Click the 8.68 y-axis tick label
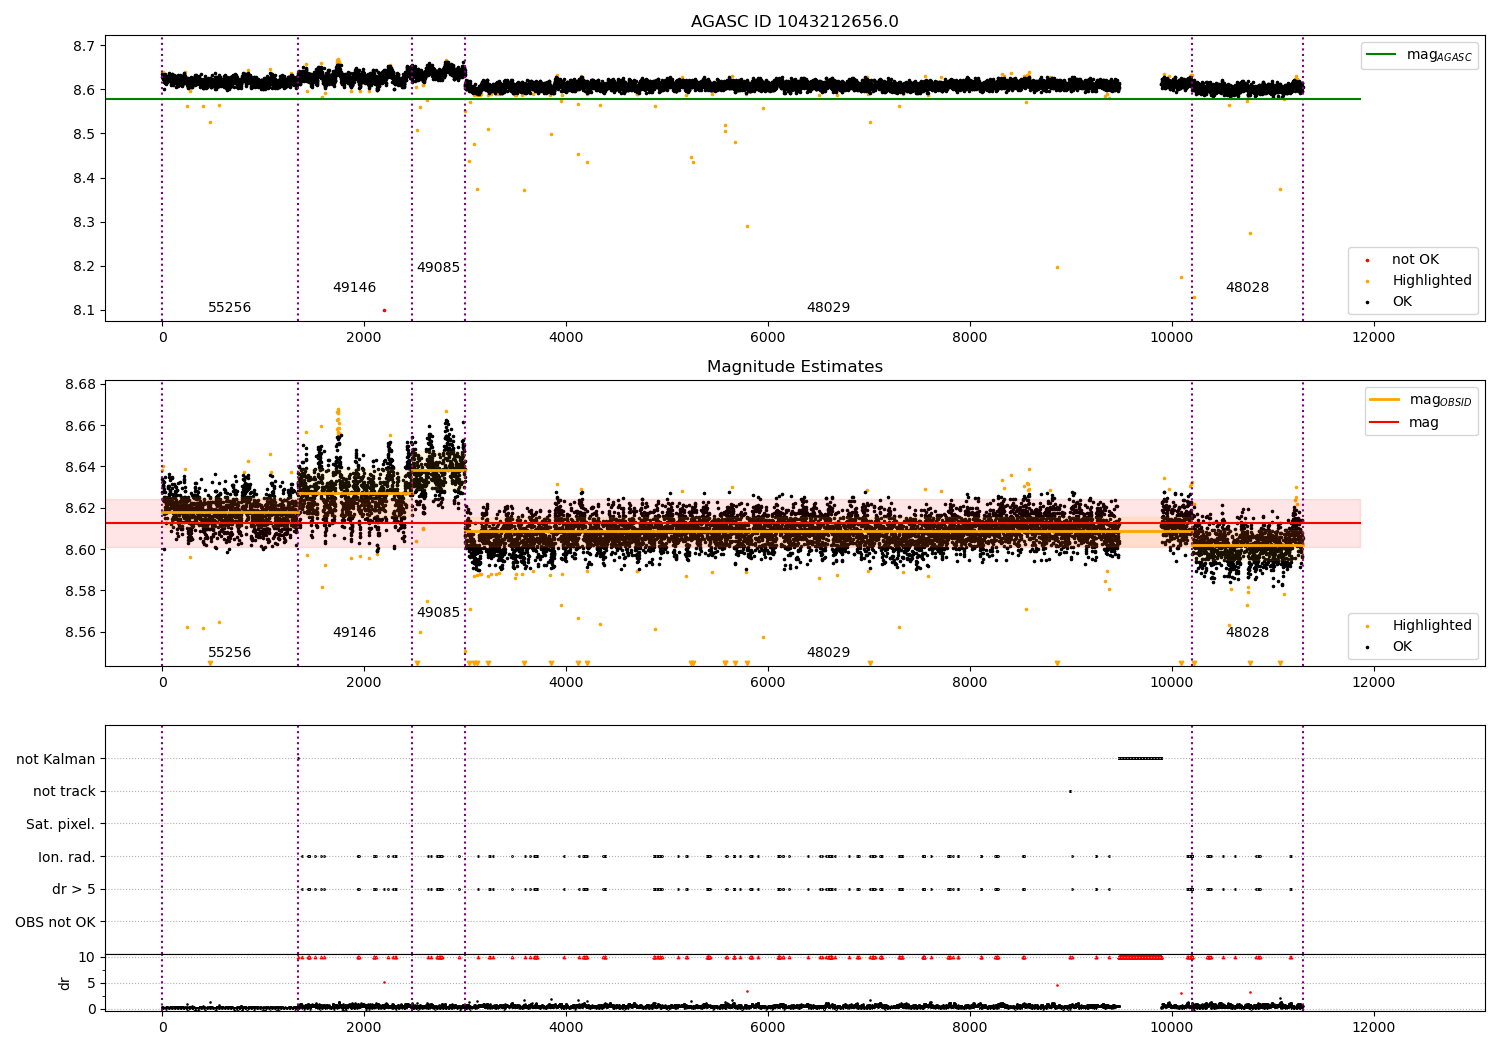Viewport: 1500px width, 1050px height. tap(80, 385)
